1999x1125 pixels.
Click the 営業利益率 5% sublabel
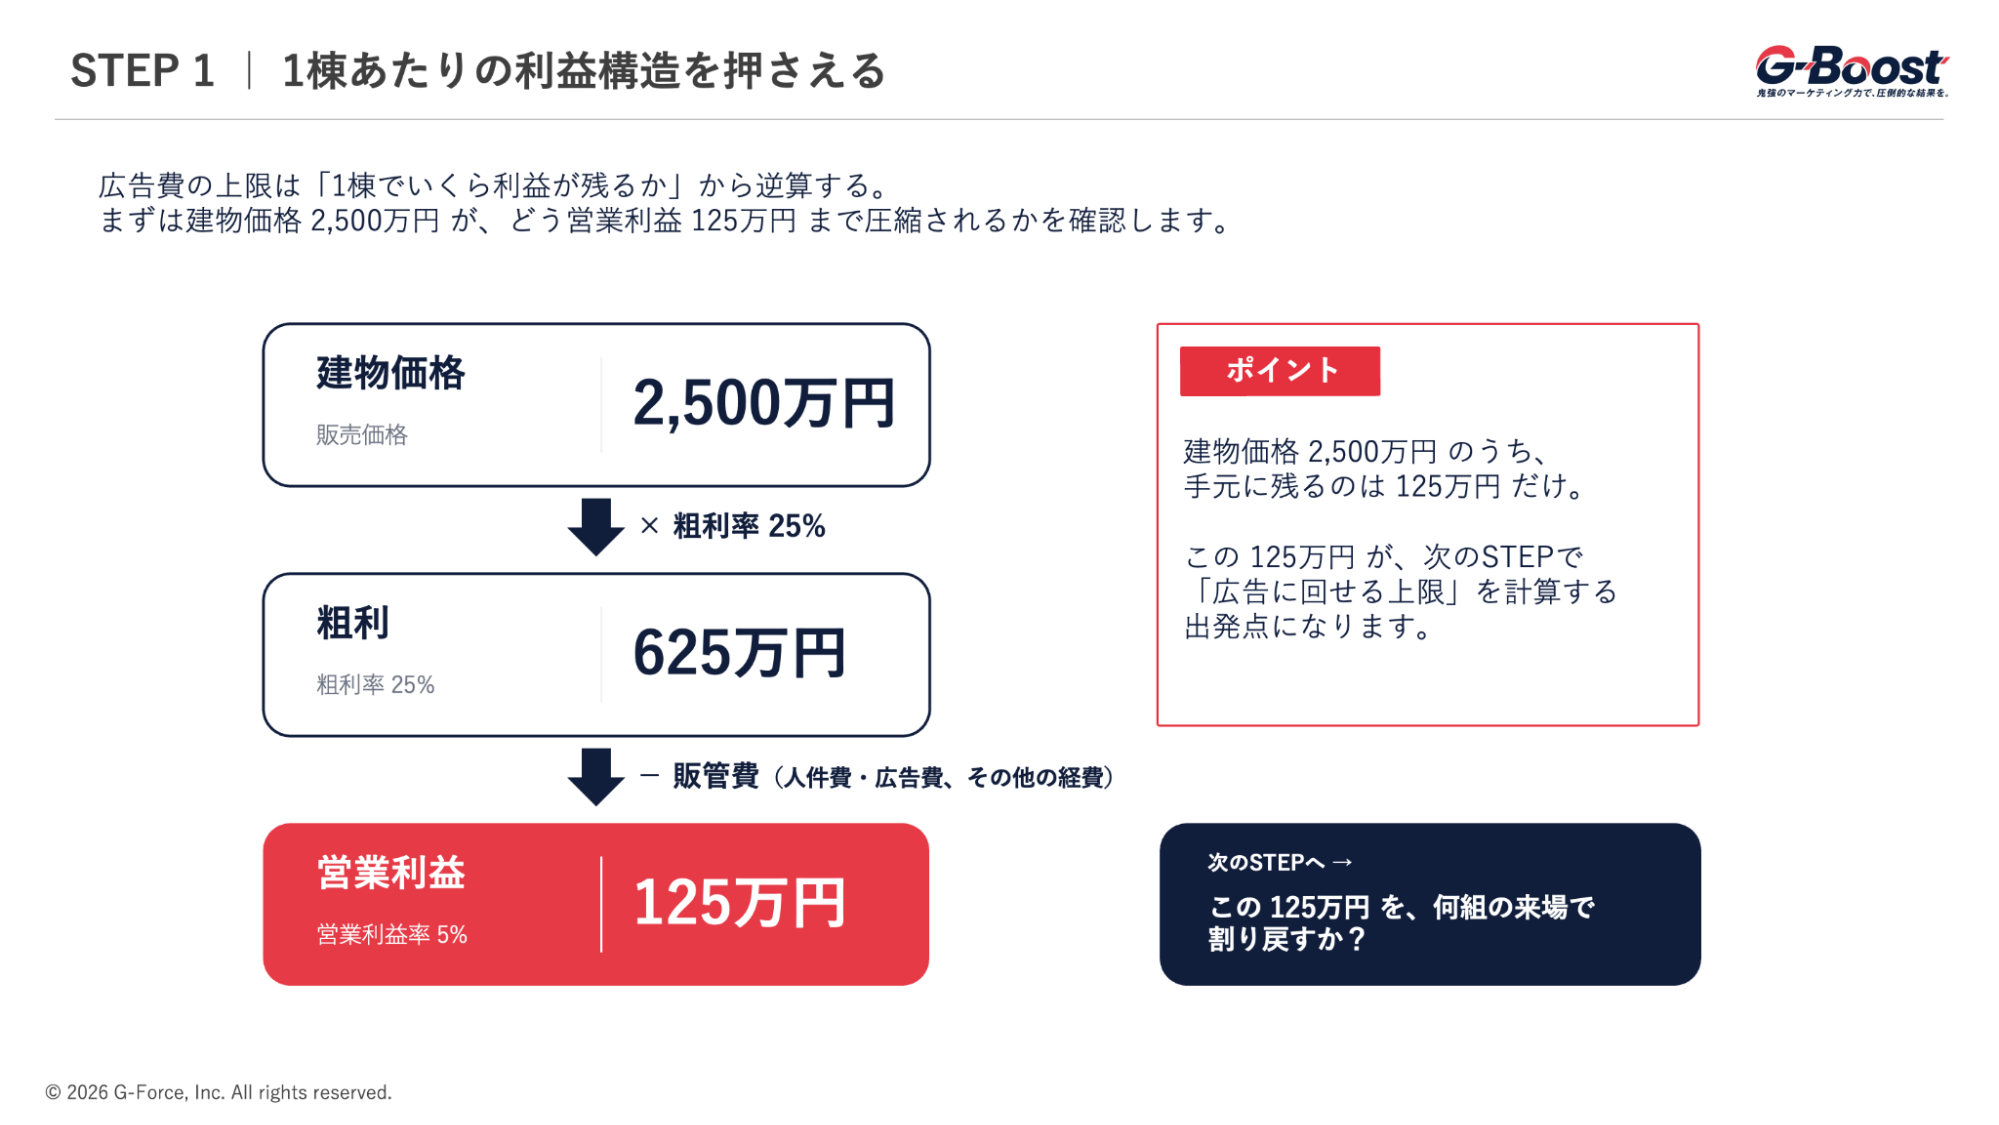click(x=392, y=935)
